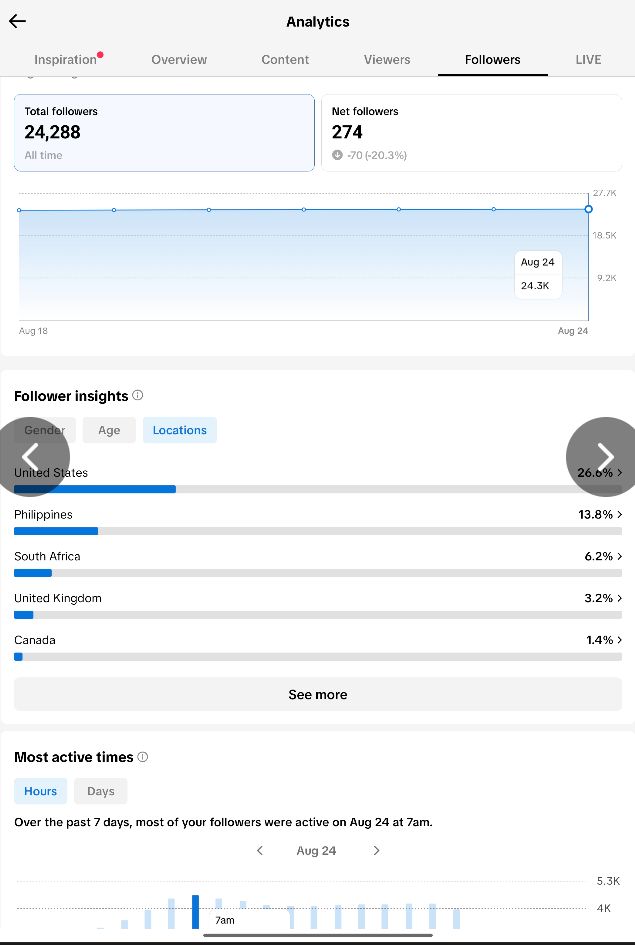Go to previous image with left carousel arrow
This screenshot has width=635, height=945.
(31, 457)
